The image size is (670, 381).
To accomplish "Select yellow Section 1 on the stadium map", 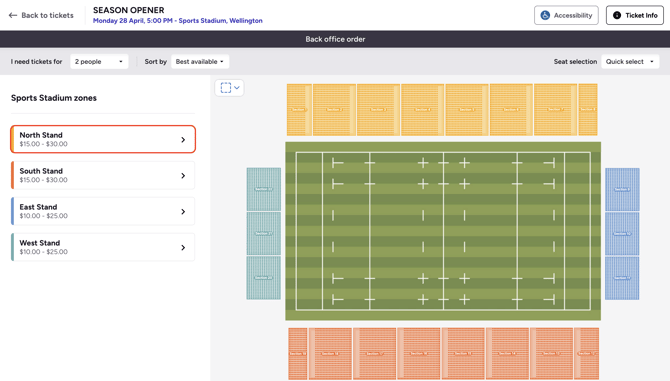I will (299, 110).
